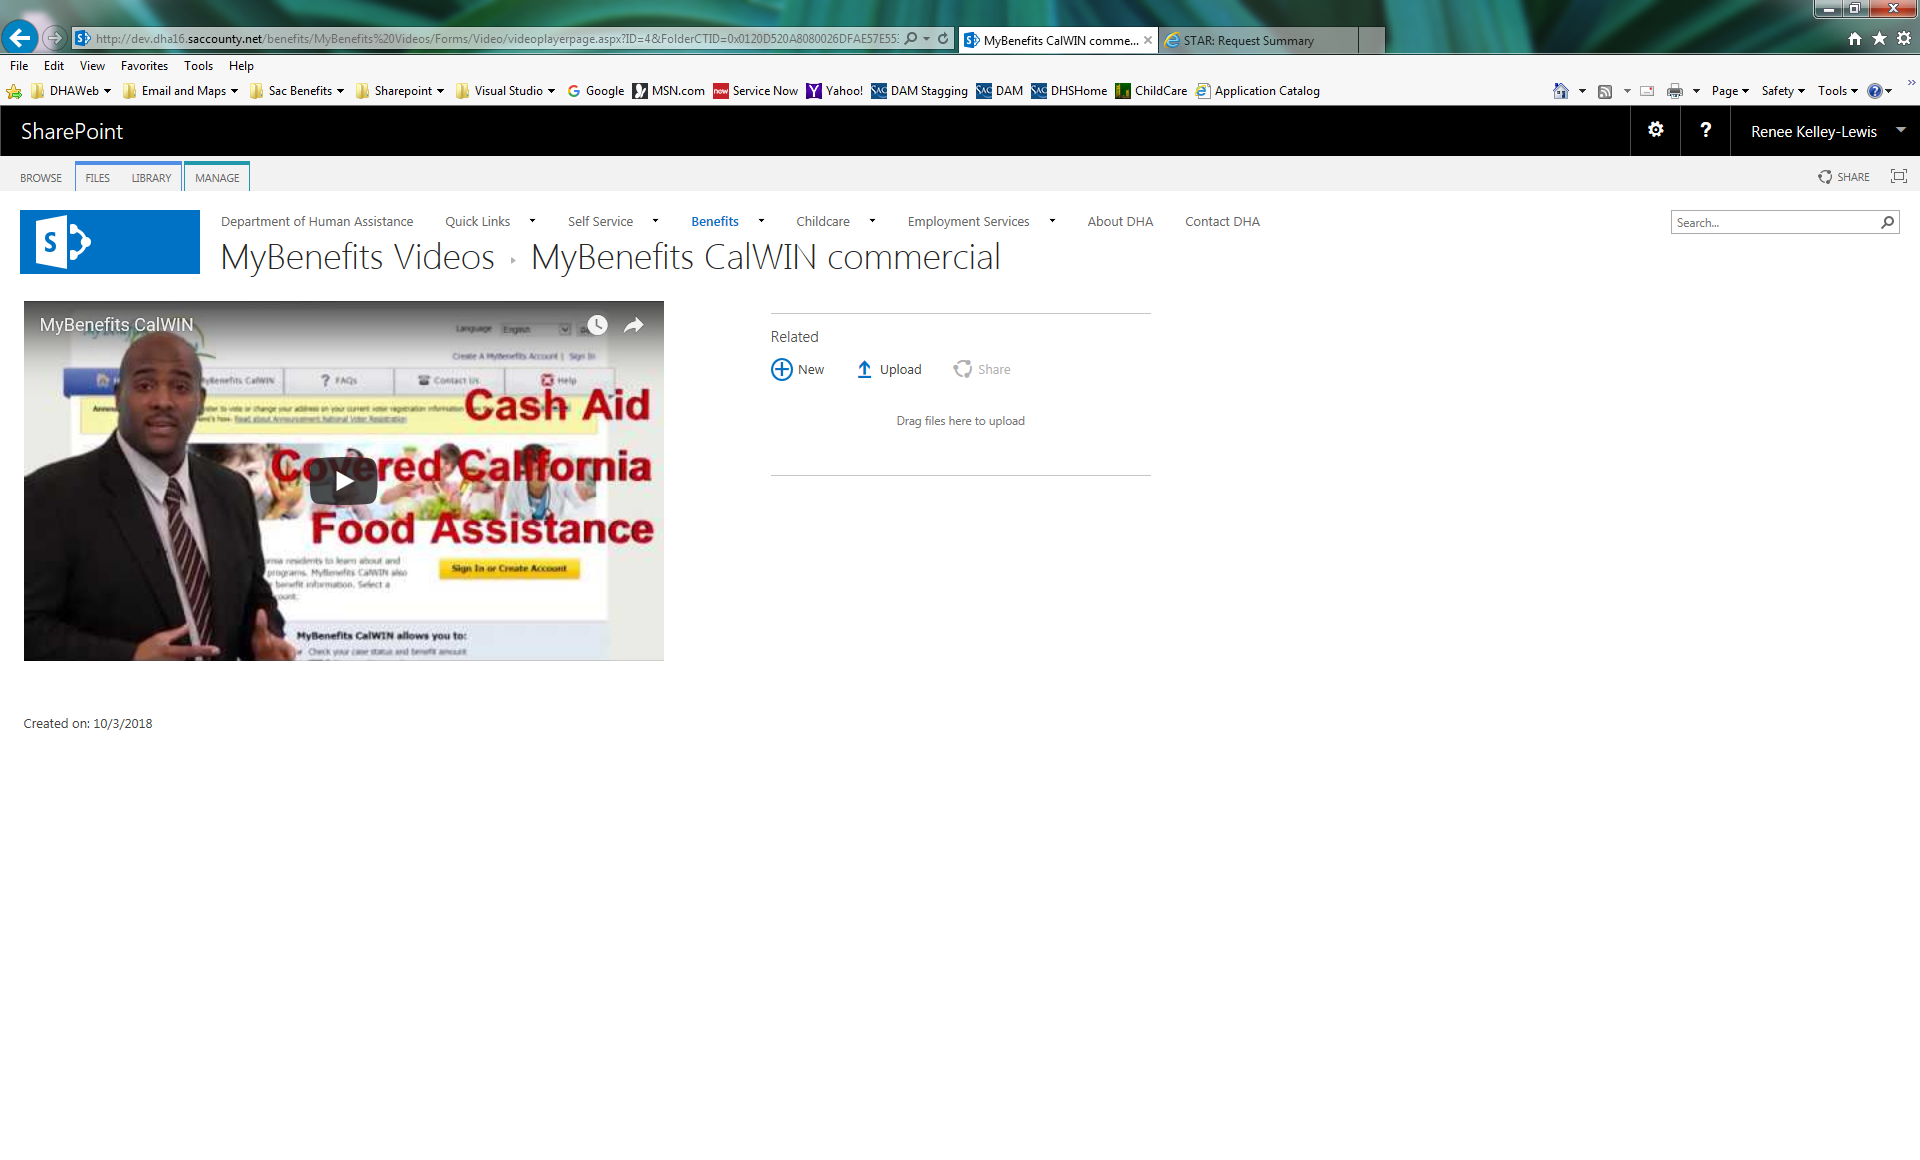Expand the Employment Services navigation arrow
This screenshot has height=1160, width=1920.
point(1052,221)
